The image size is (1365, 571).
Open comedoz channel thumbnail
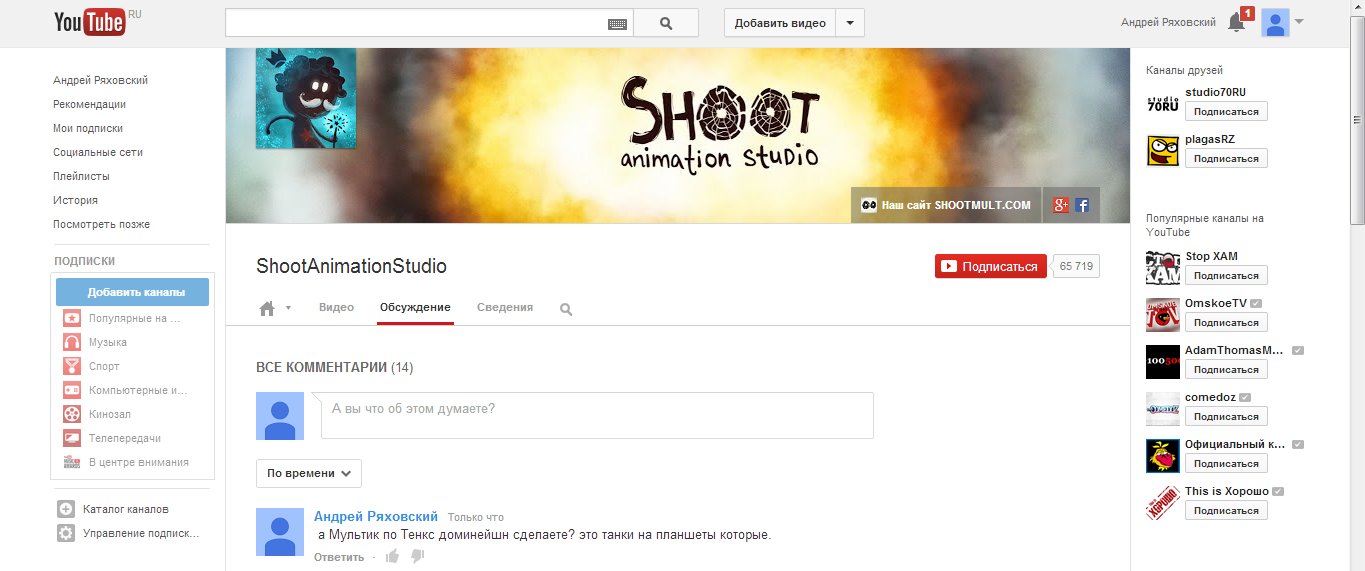pos(1163,408)
